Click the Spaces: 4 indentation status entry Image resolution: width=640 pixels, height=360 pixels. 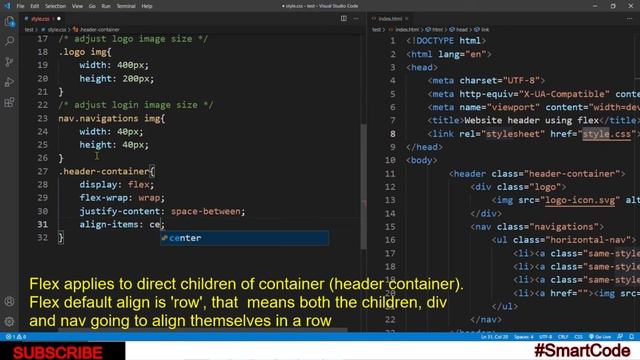tap(524, 337)
